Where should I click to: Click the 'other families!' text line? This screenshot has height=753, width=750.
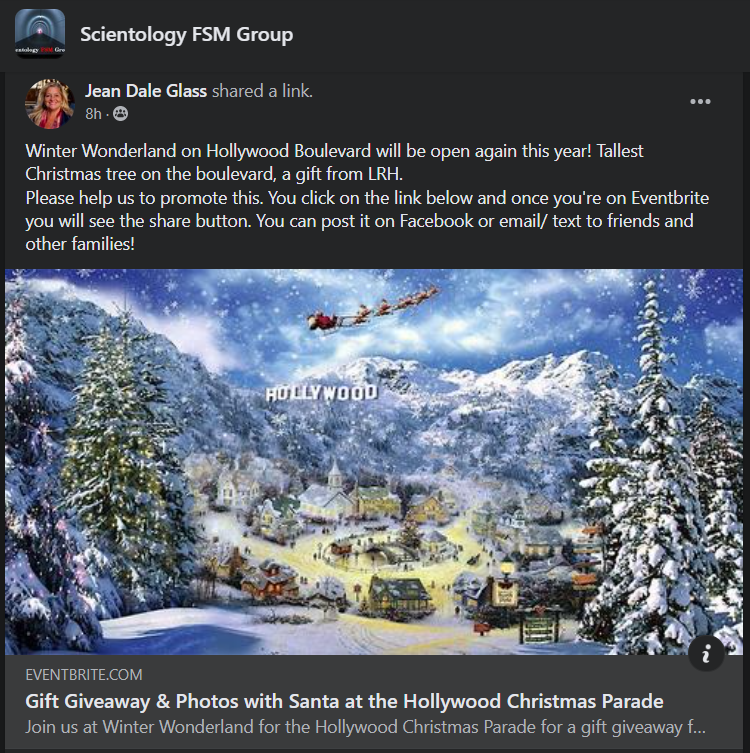[80, 244]
